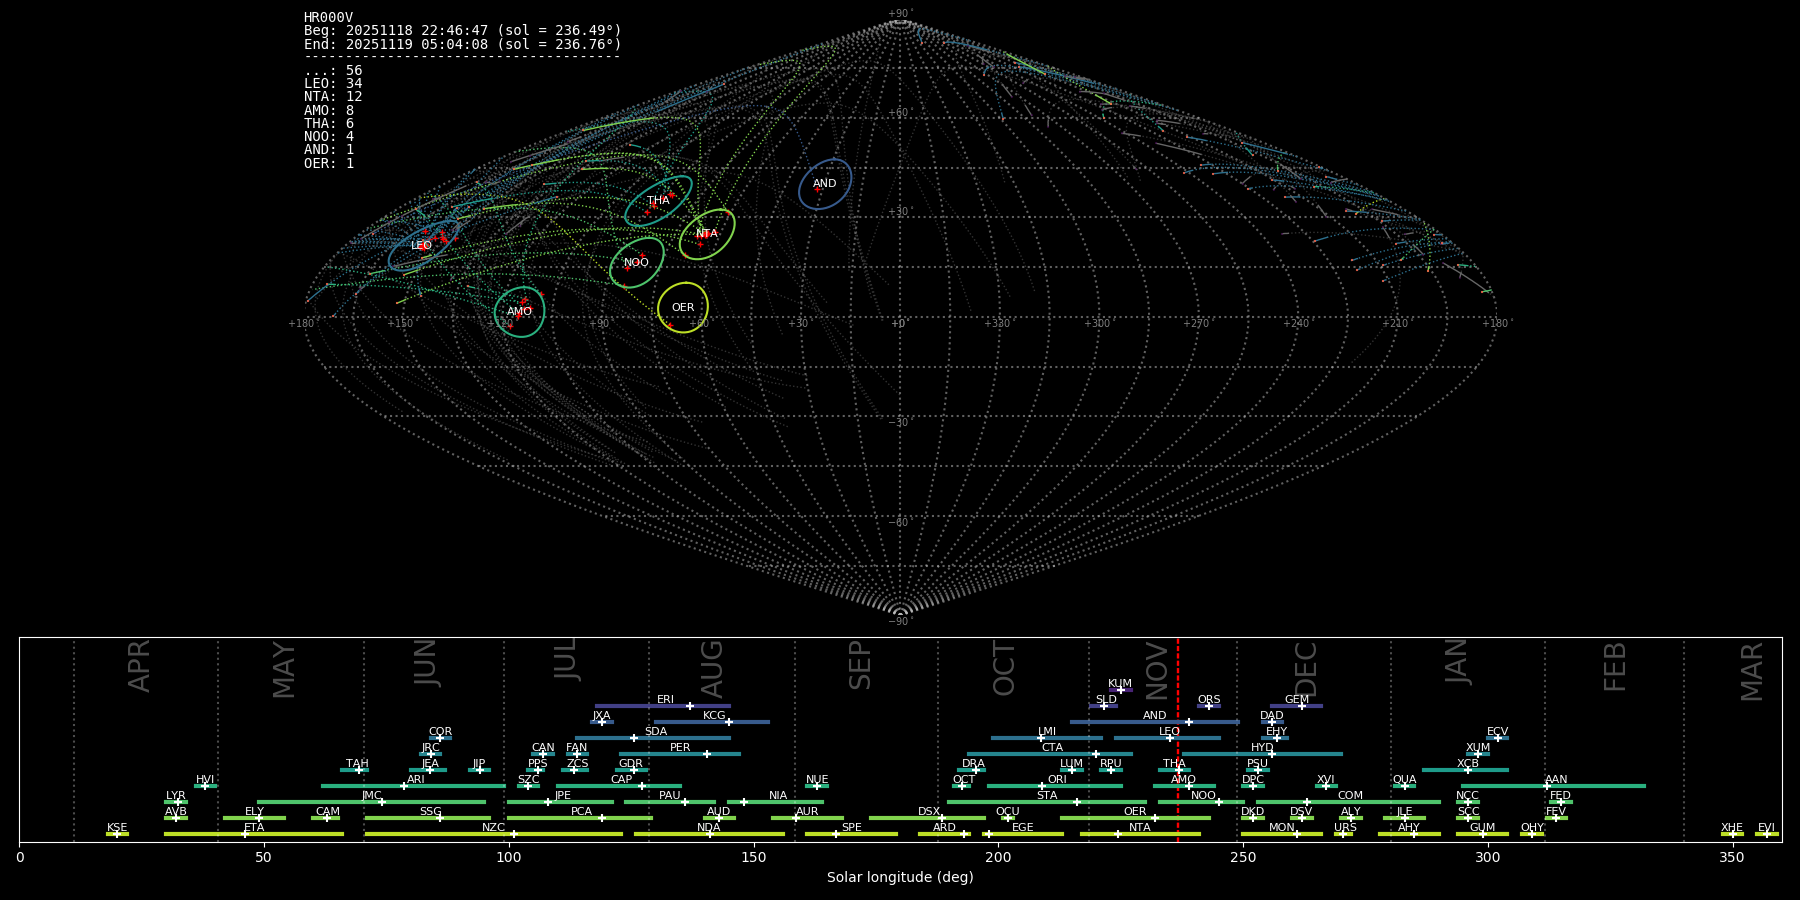This screenshot has height=900, width=1800.
Task: Select the AAN shower bar in timeline
Action: pyautogui.click(x=1556, y=786)
